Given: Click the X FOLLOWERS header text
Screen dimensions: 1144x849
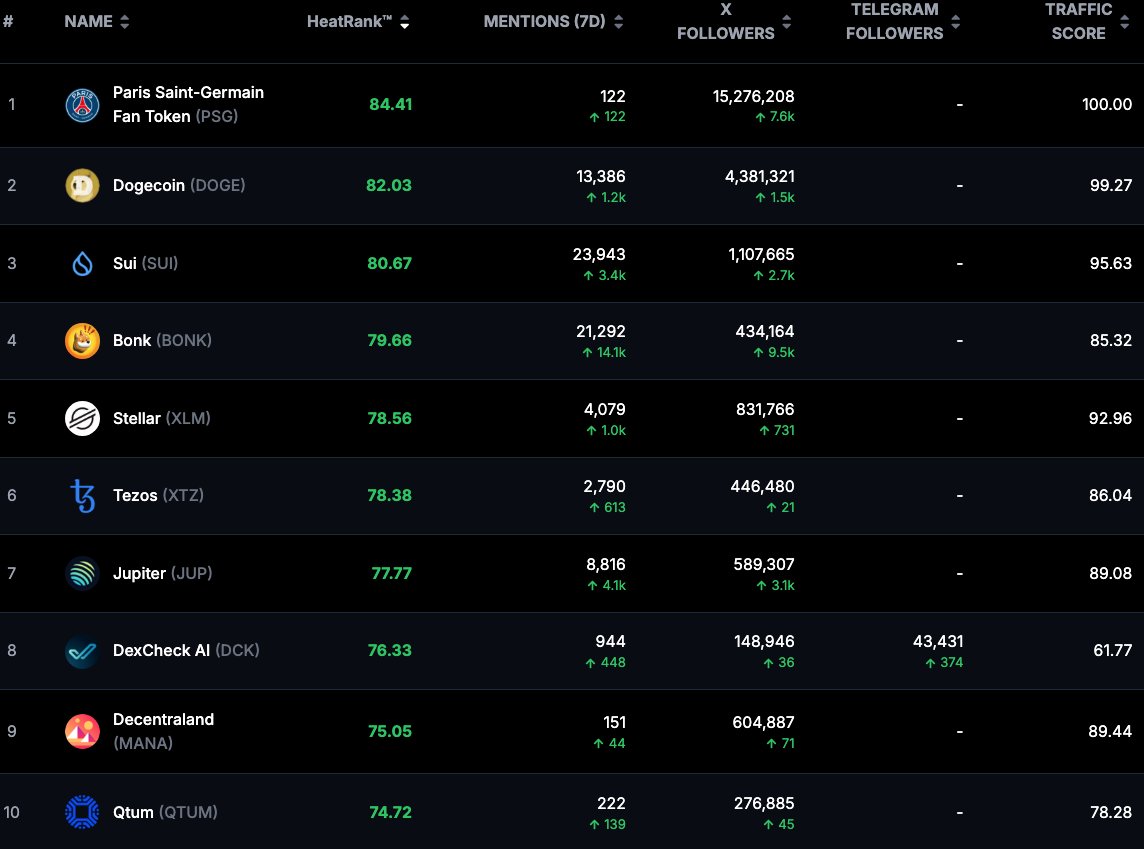Looking at the screenshot, I should pos(725,21).
